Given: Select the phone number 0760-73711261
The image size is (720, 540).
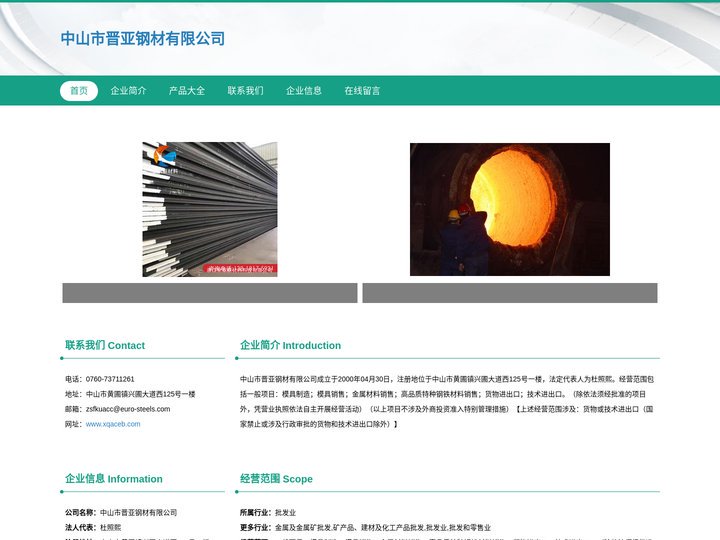Looking at the screenshot, I should click(x=110, y=379).
